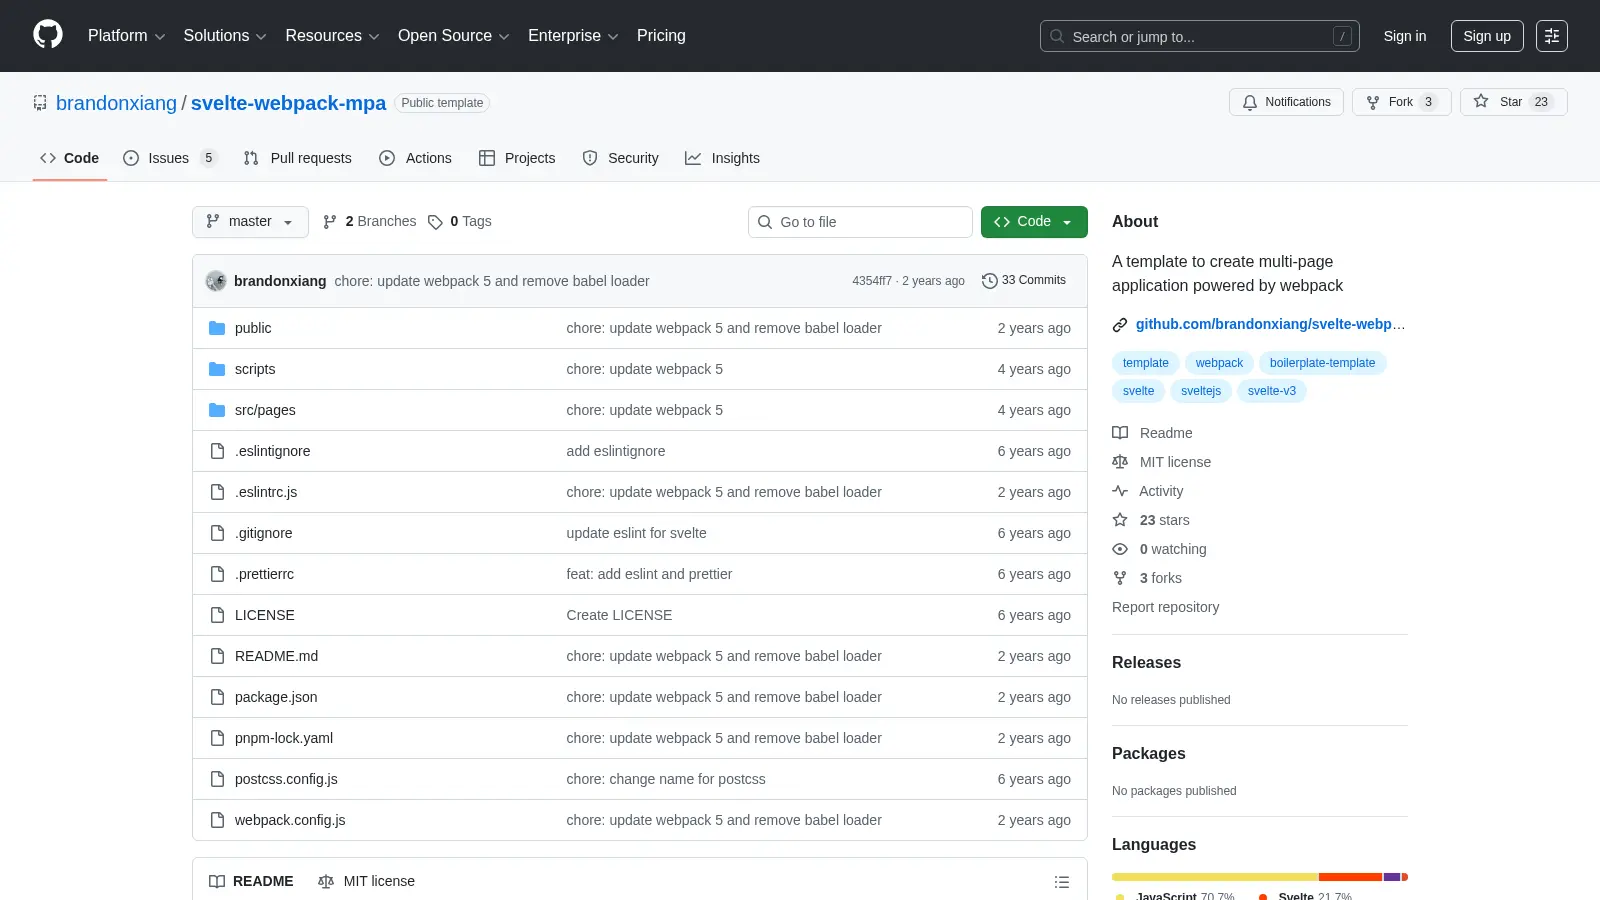This screenshot has height=900, width=1600.
Task: View the 23 stars stargazers link
Action: coord(1151,520)
